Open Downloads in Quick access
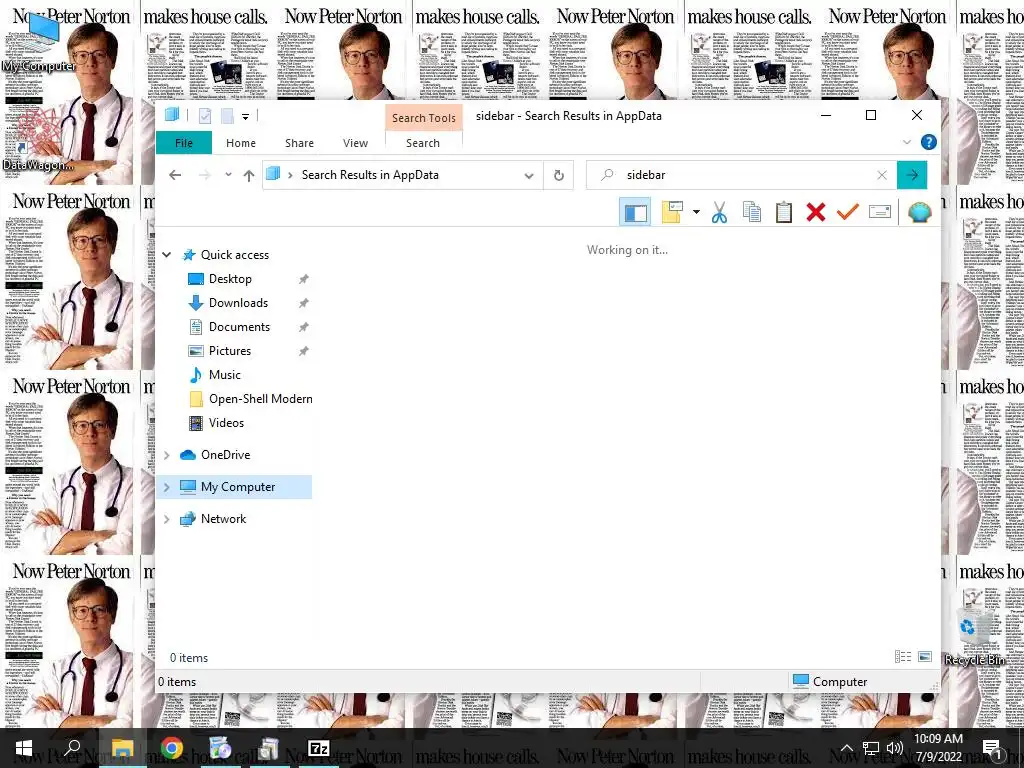This screenshot has width=1024, height=768. (x=238, y=303)
